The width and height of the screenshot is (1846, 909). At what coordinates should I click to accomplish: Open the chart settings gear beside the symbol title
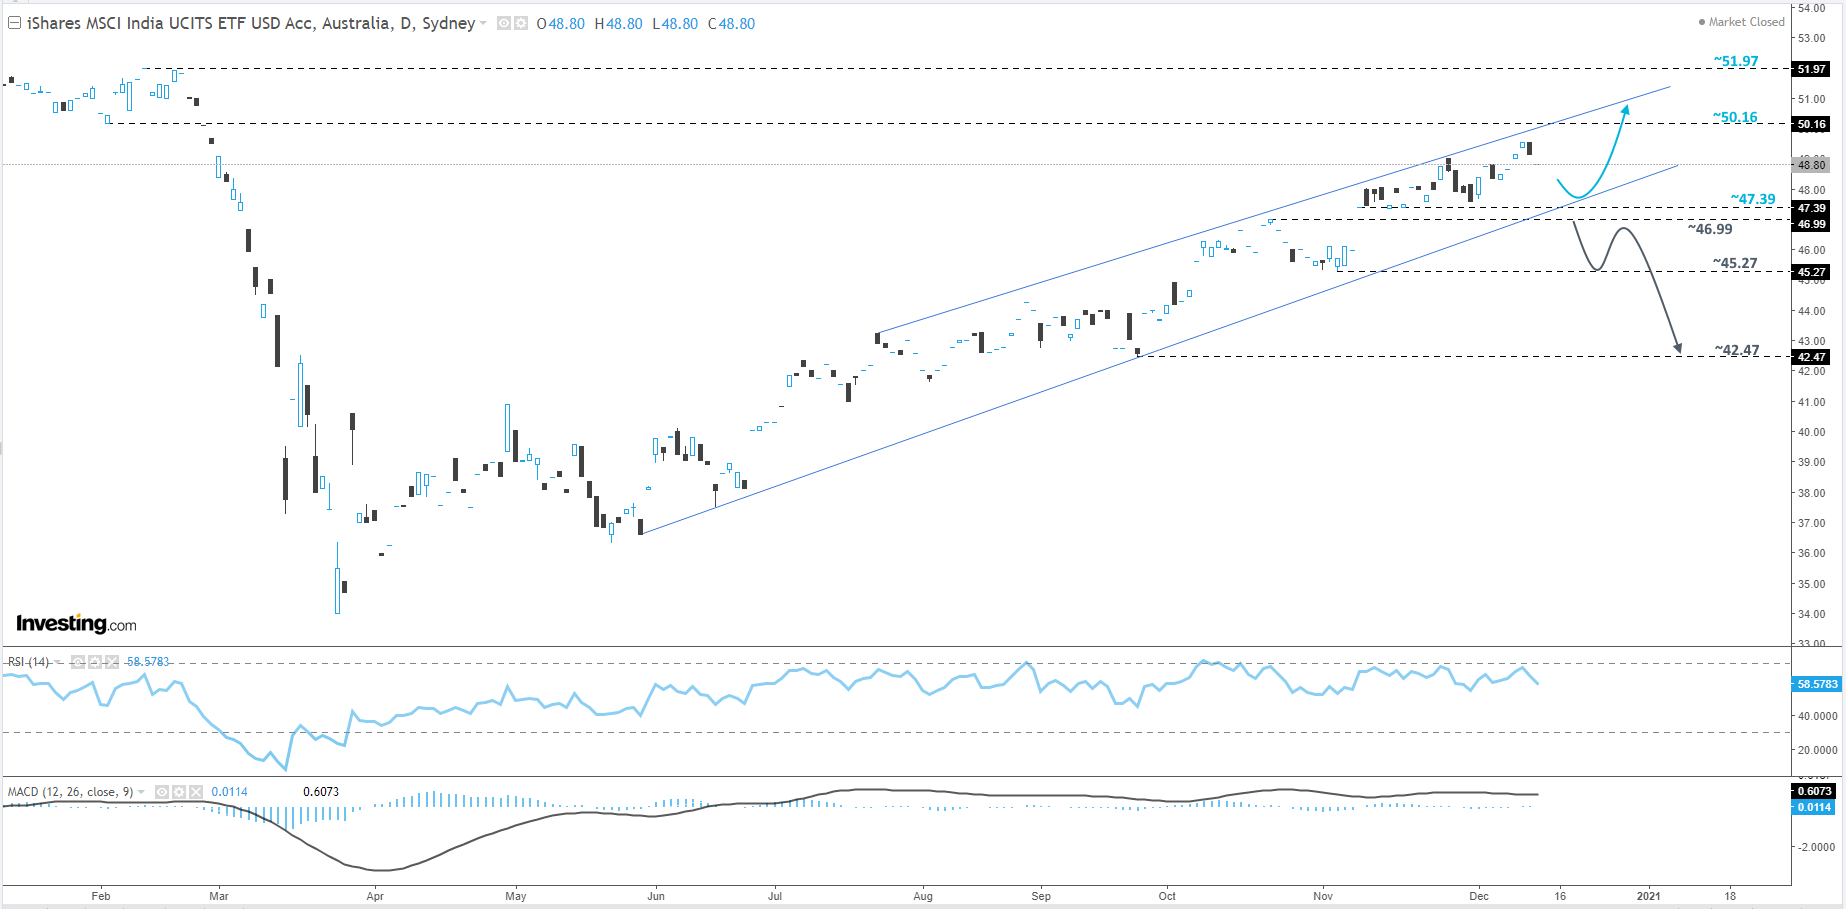(521, 23)
